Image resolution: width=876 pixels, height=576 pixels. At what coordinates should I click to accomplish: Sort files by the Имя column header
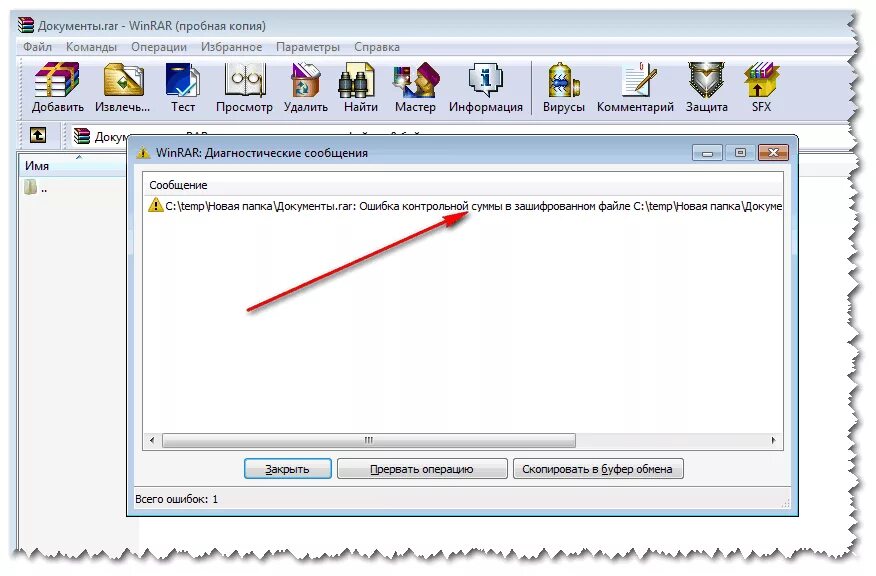point(72,165)
